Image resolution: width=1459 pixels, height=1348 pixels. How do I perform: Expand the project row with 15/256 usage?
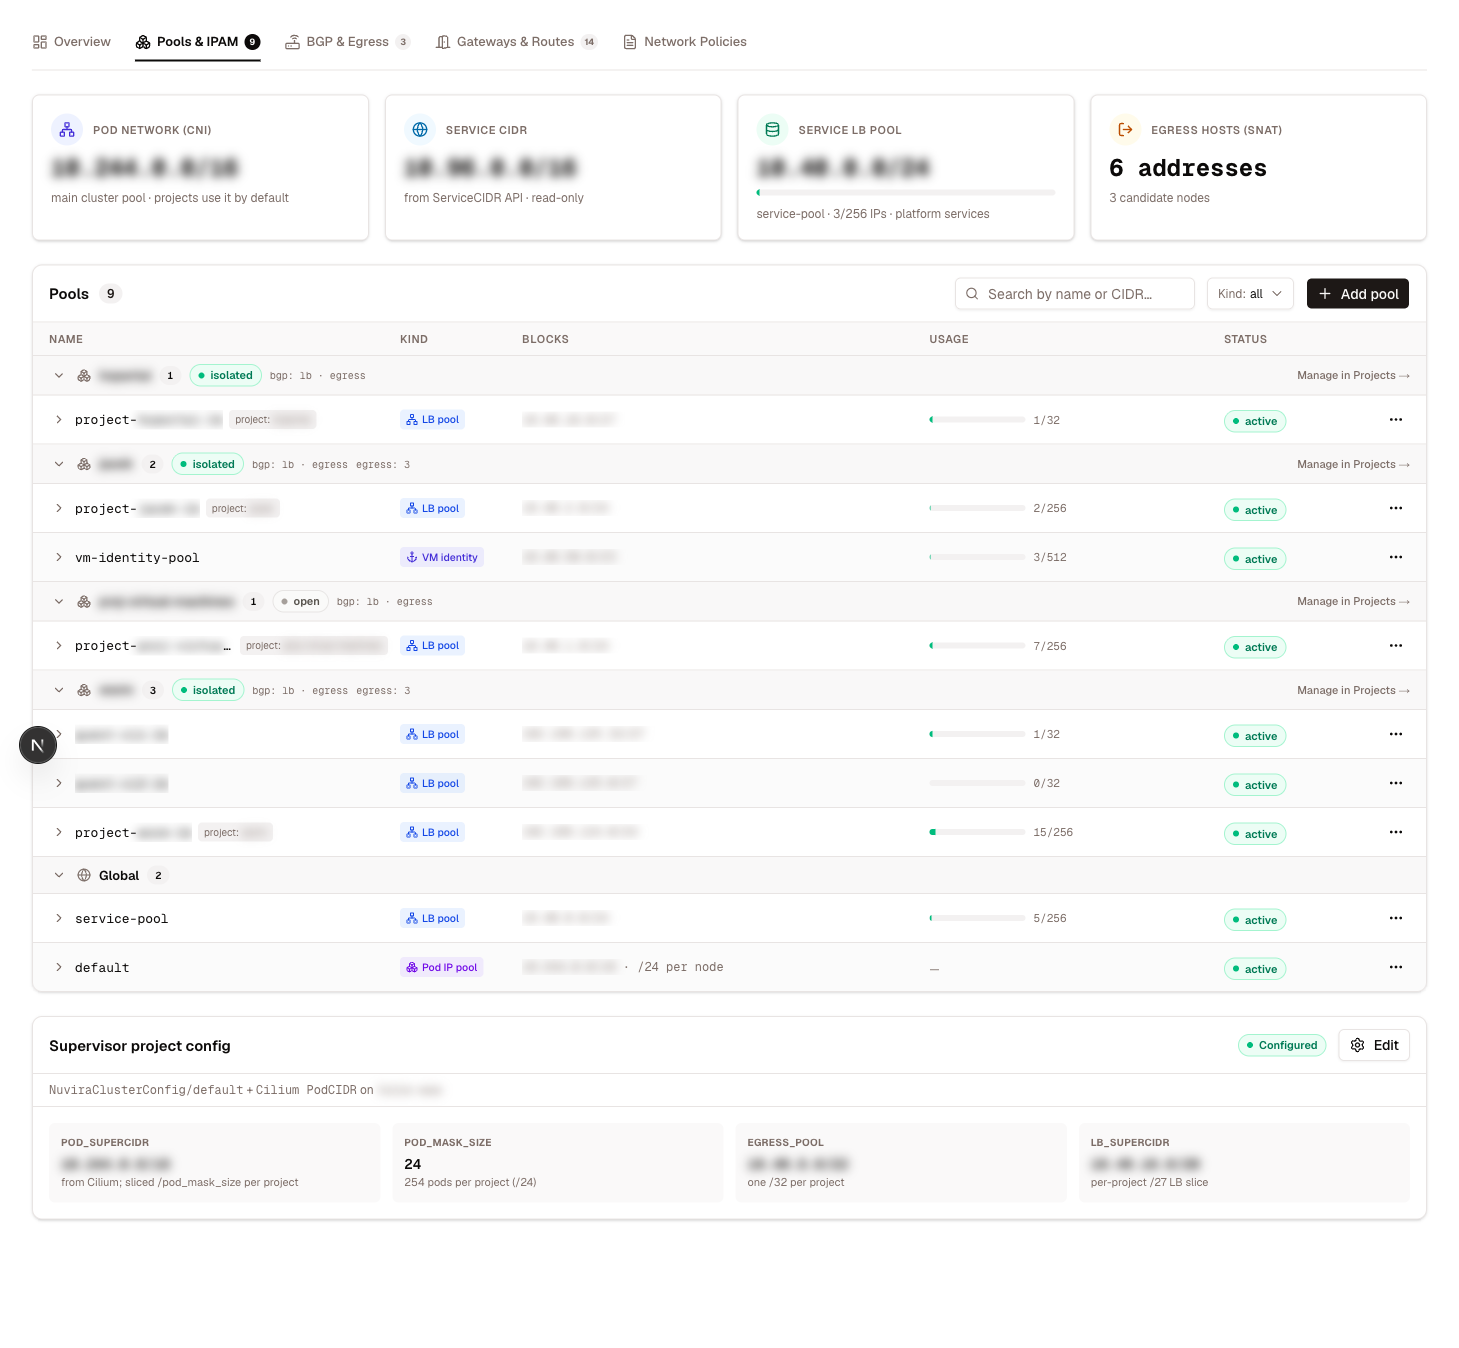click(x=59, y=833)
